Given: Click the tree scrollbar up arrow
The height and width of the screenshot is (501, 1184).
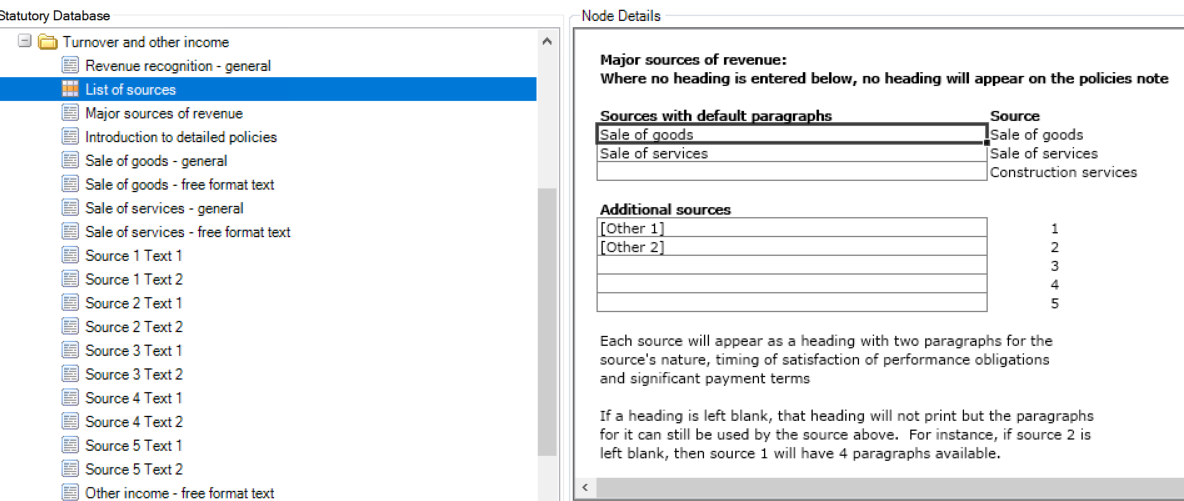Looking at the screenshot, I should coord(547,42).
